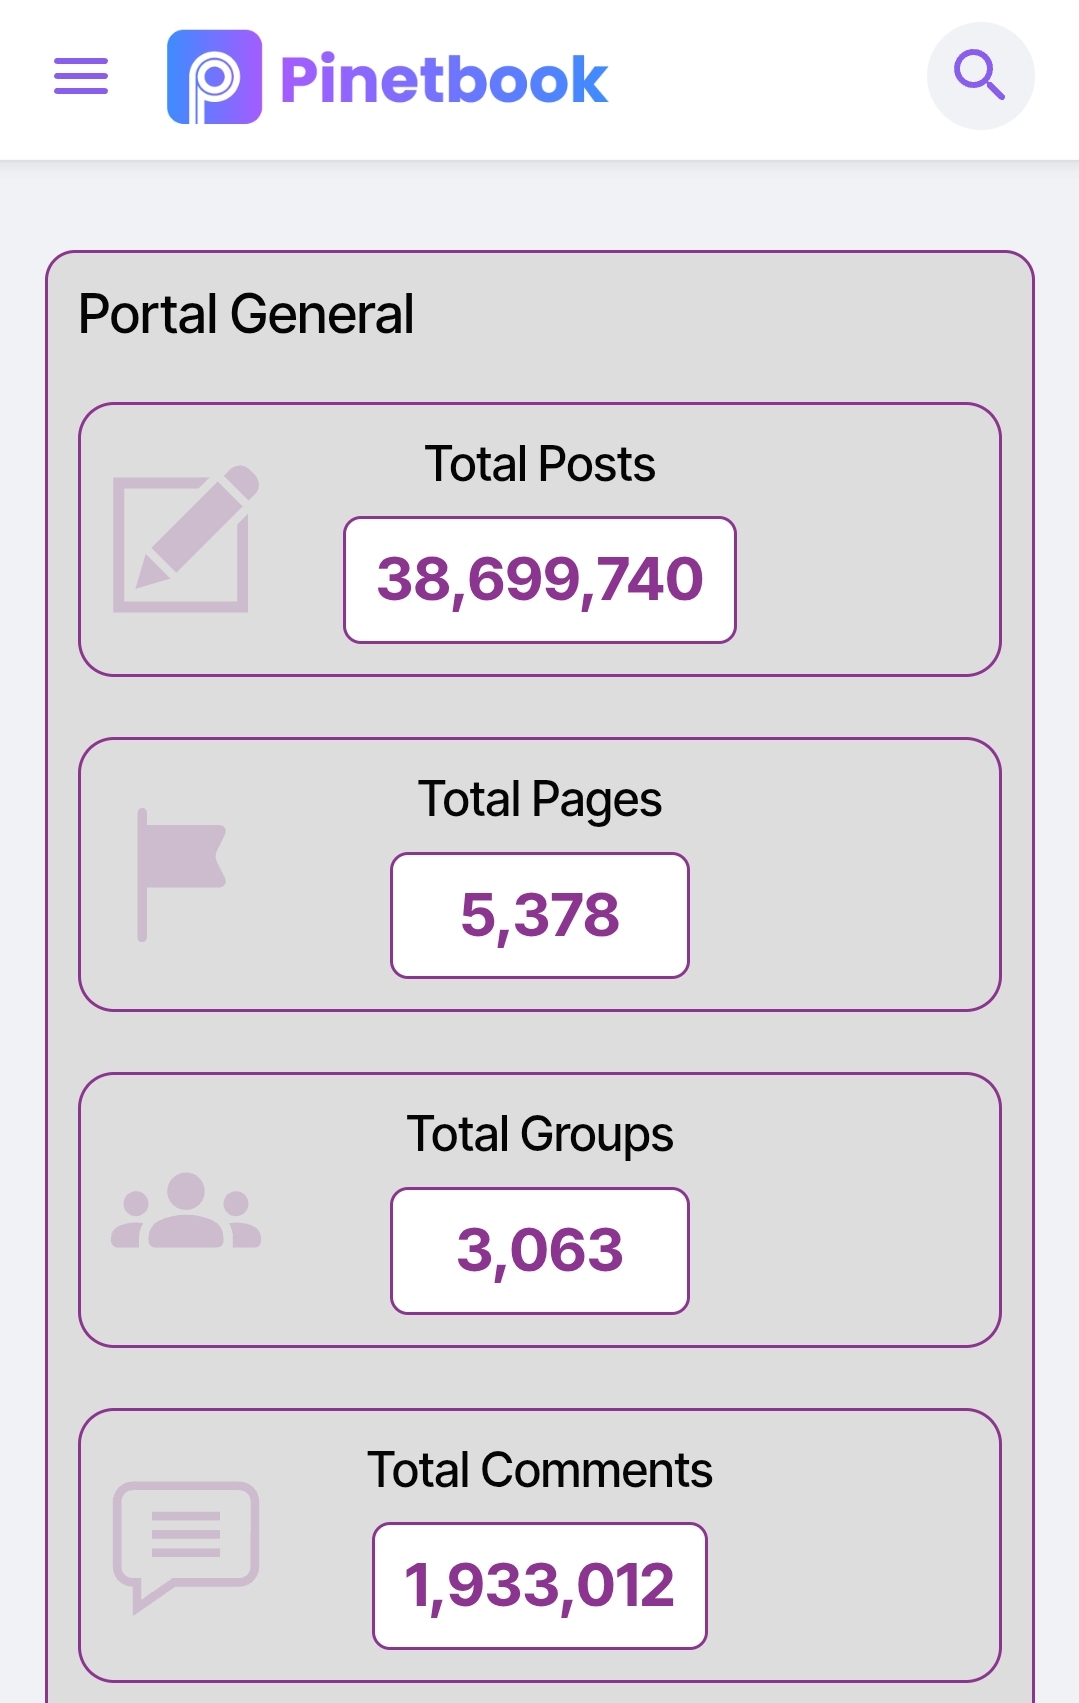The image size is (1079, 1703).
Task: Click the Pinetbook brand name text
Action: click(x=444, y=80)
